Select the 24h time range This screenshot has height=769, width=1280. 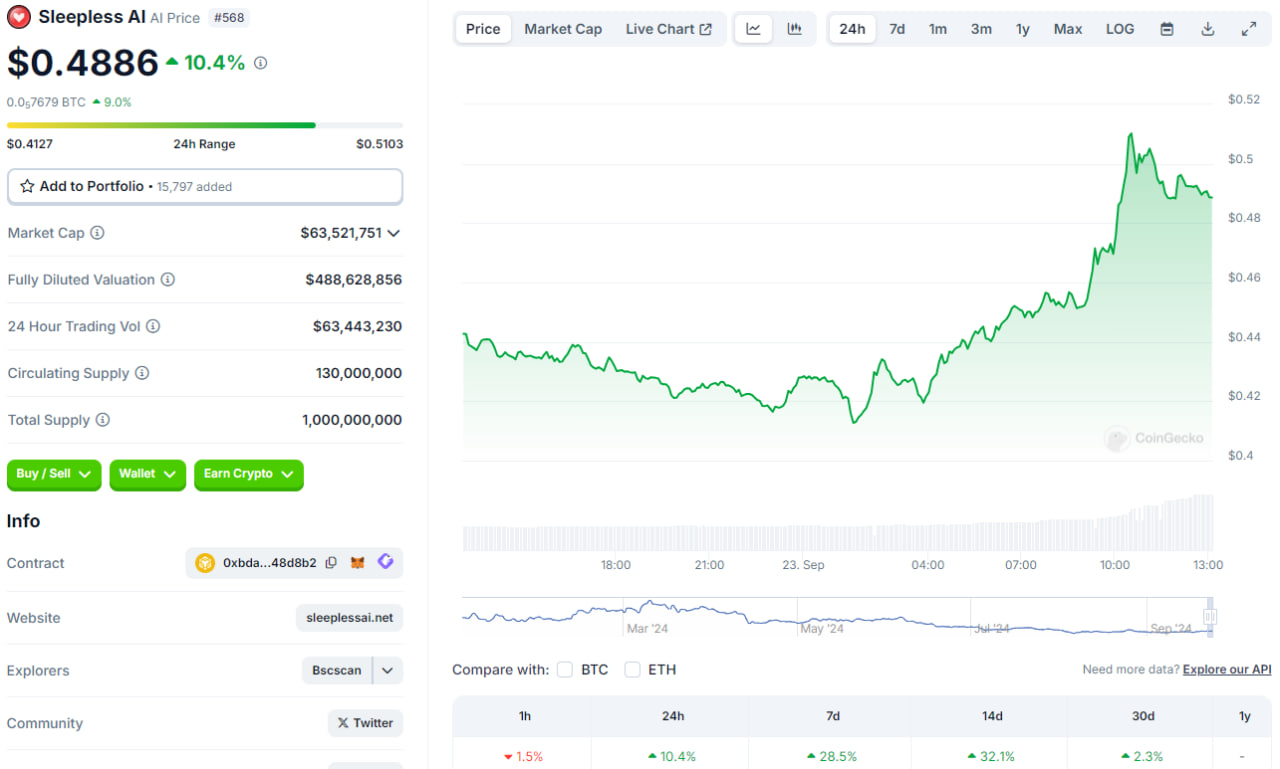(x=852, y=29)
